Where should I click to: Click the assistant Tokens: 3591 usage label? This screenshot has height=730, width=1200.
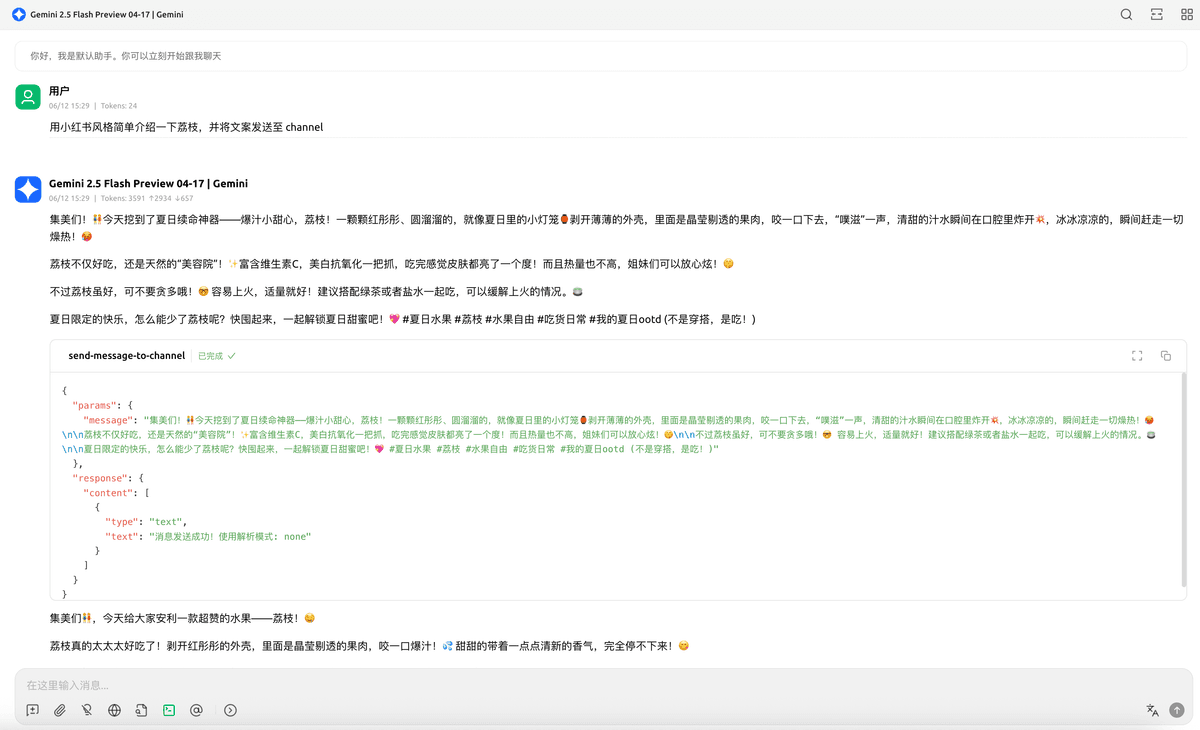(x=147, y=198)
